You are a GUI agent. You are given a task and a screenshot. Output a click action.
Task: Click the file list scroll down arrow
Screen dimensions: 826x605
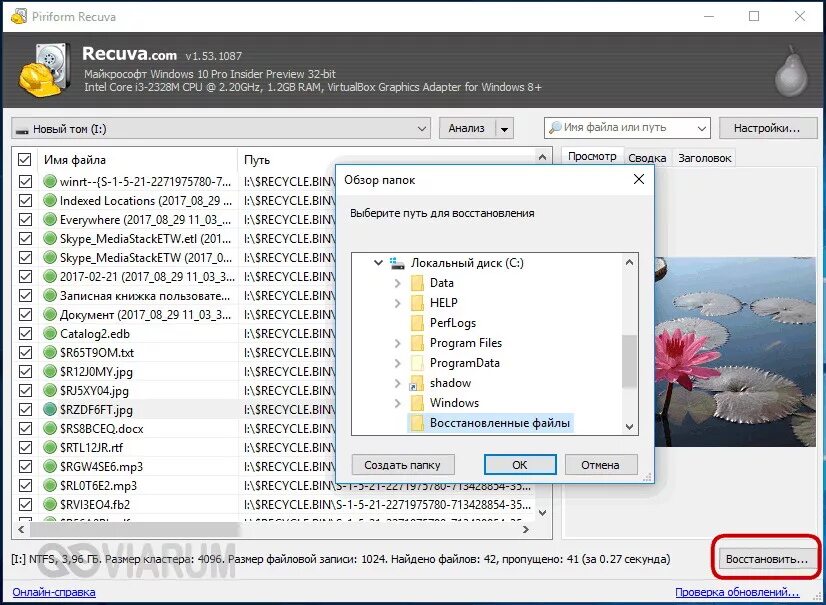tap(543, 512)
